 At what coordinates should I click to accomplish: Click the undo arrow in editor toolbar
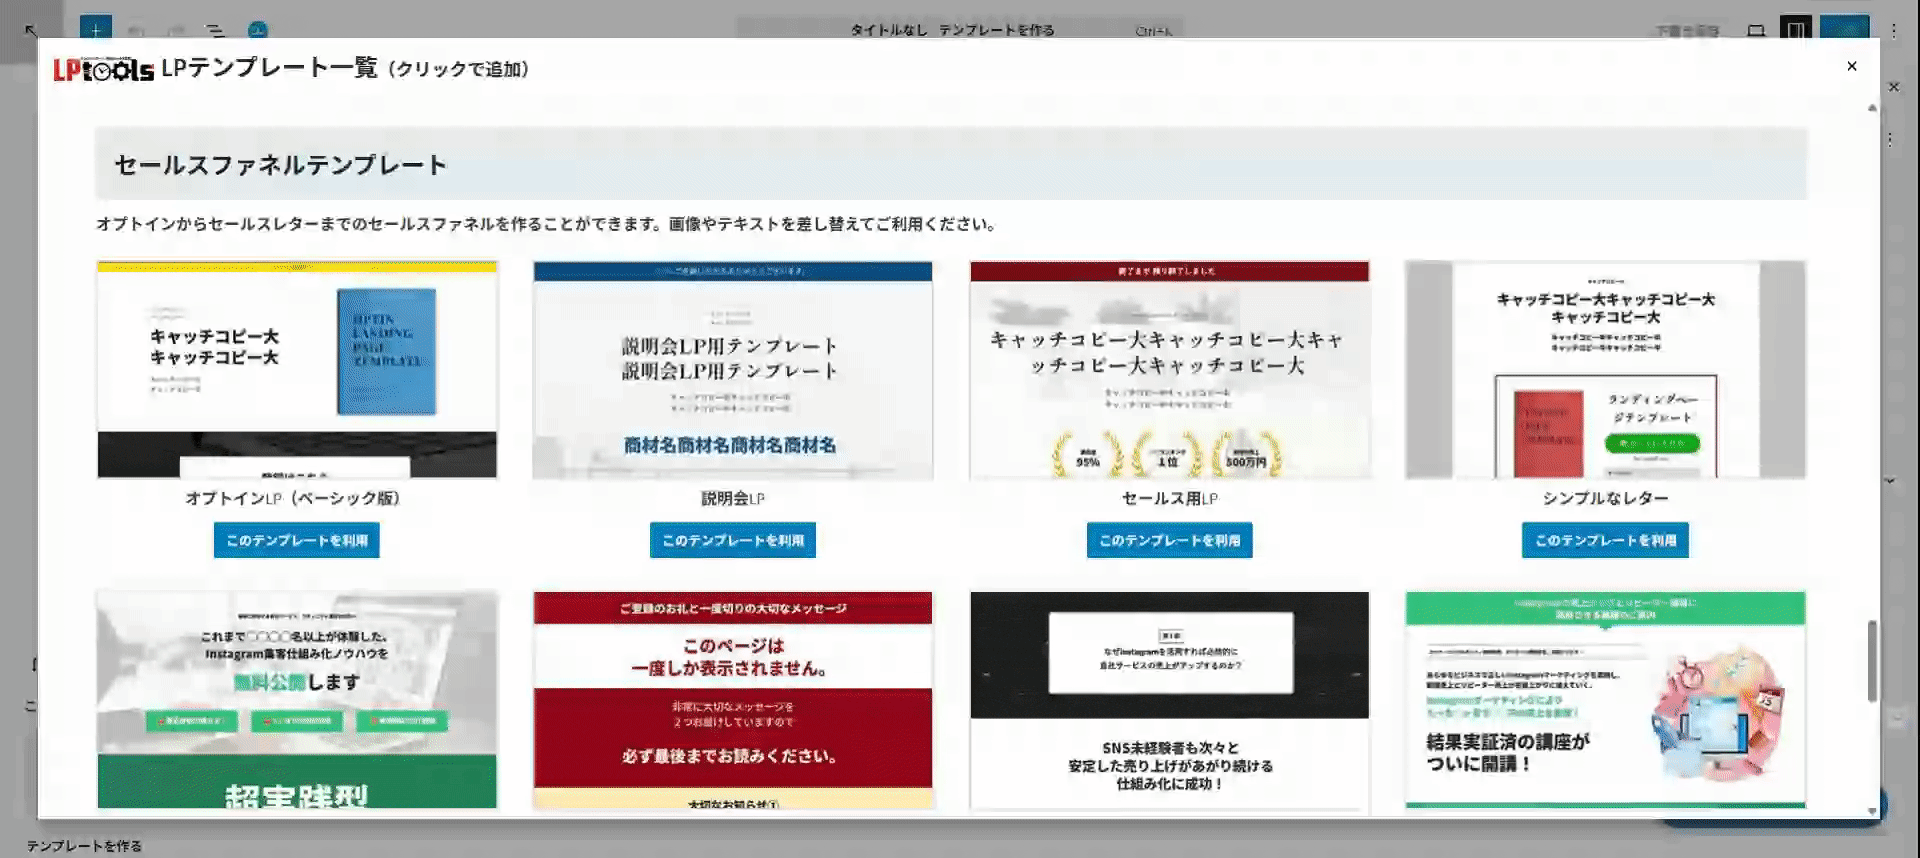coord(137,31)
